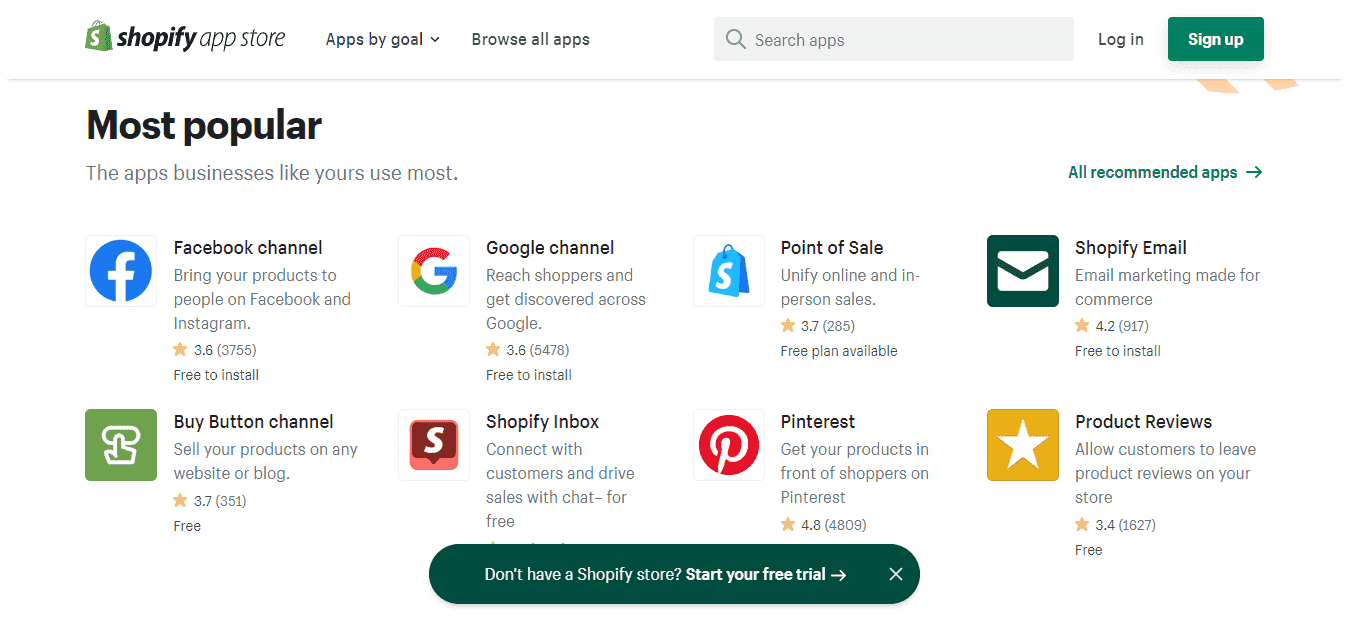1349x628 pixels.
Task: Click the Google channel rating star
Action: [x=493, y=350]
